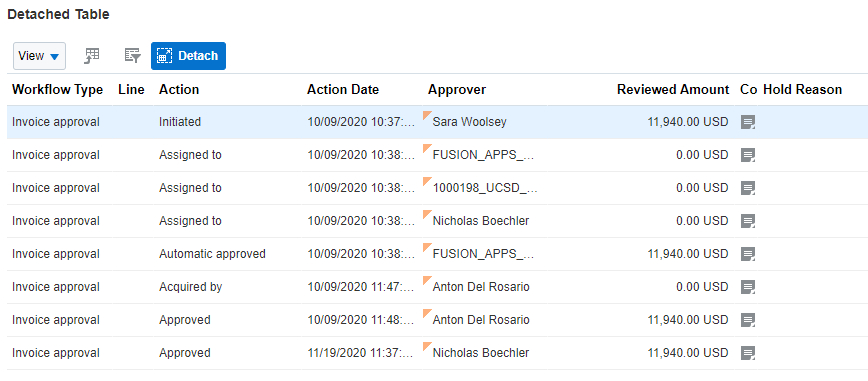
Task: Click Nicholas Boechler in the Assigned to row
Action: [x=480, y=221]
